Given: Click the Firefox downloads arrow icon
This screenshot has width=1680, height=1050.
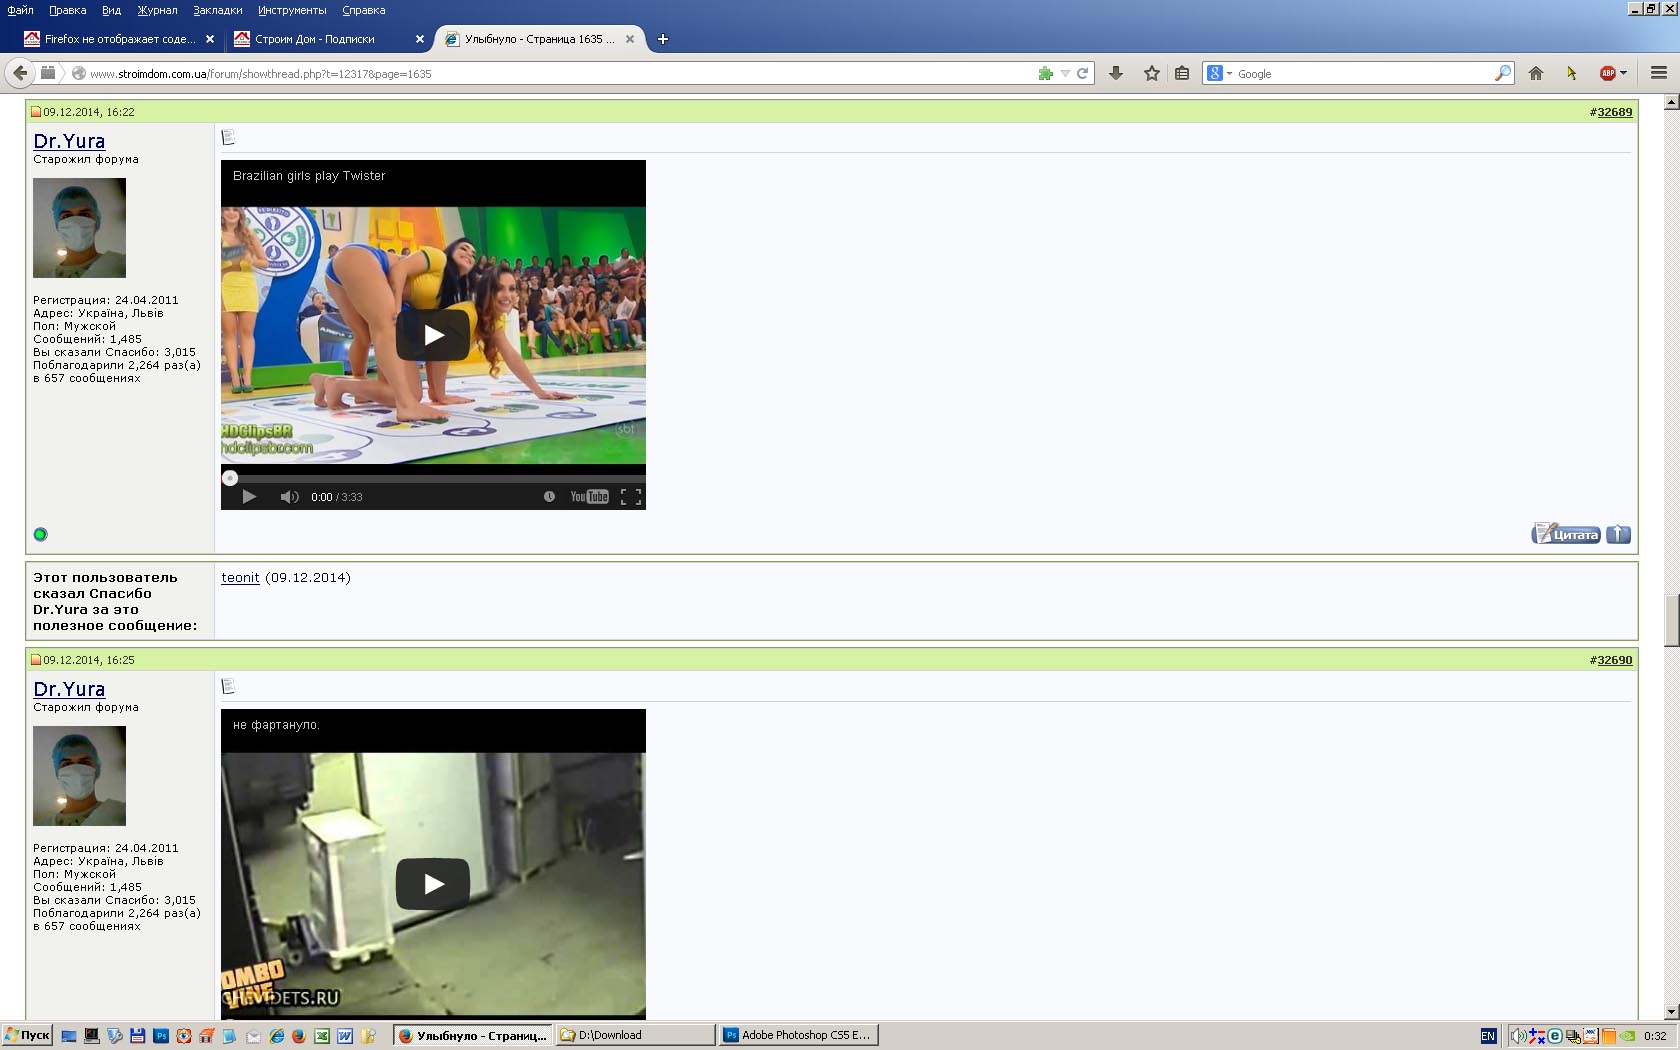Looking at the screenshot, I should coord(1116,73).
